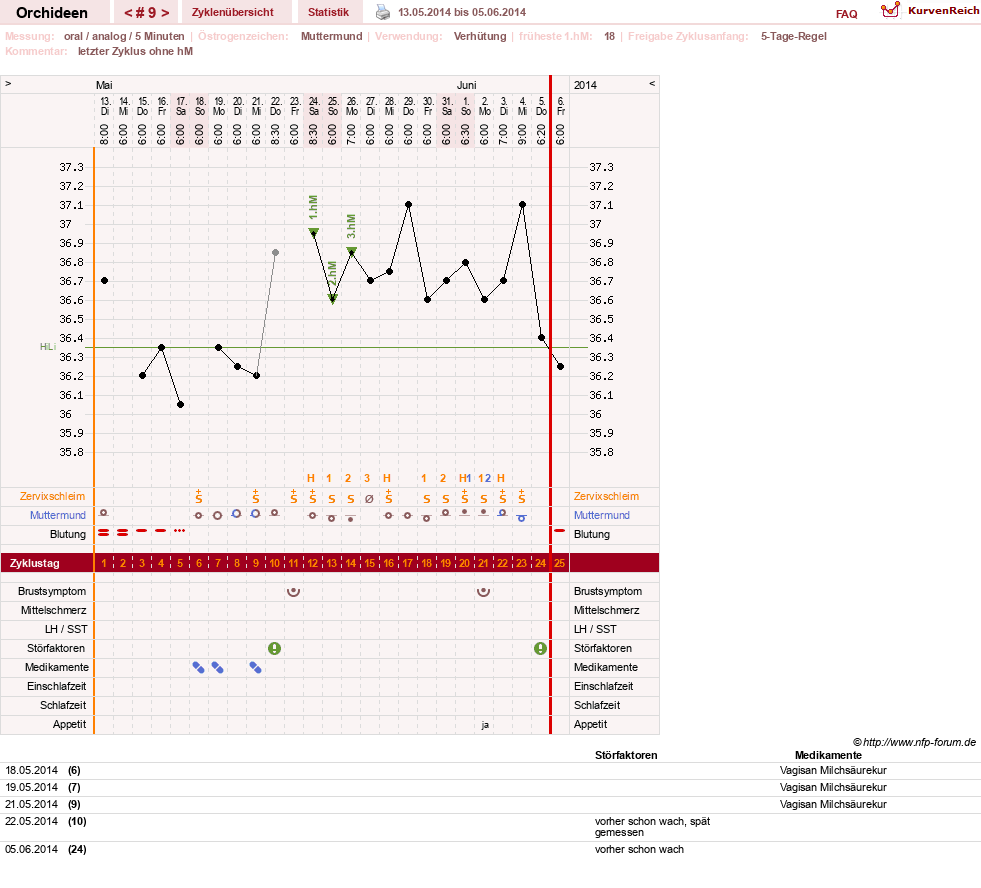Click the 37.1 temperature point on 29 May
Screen dimensions: 981x888
coord(409,205)
